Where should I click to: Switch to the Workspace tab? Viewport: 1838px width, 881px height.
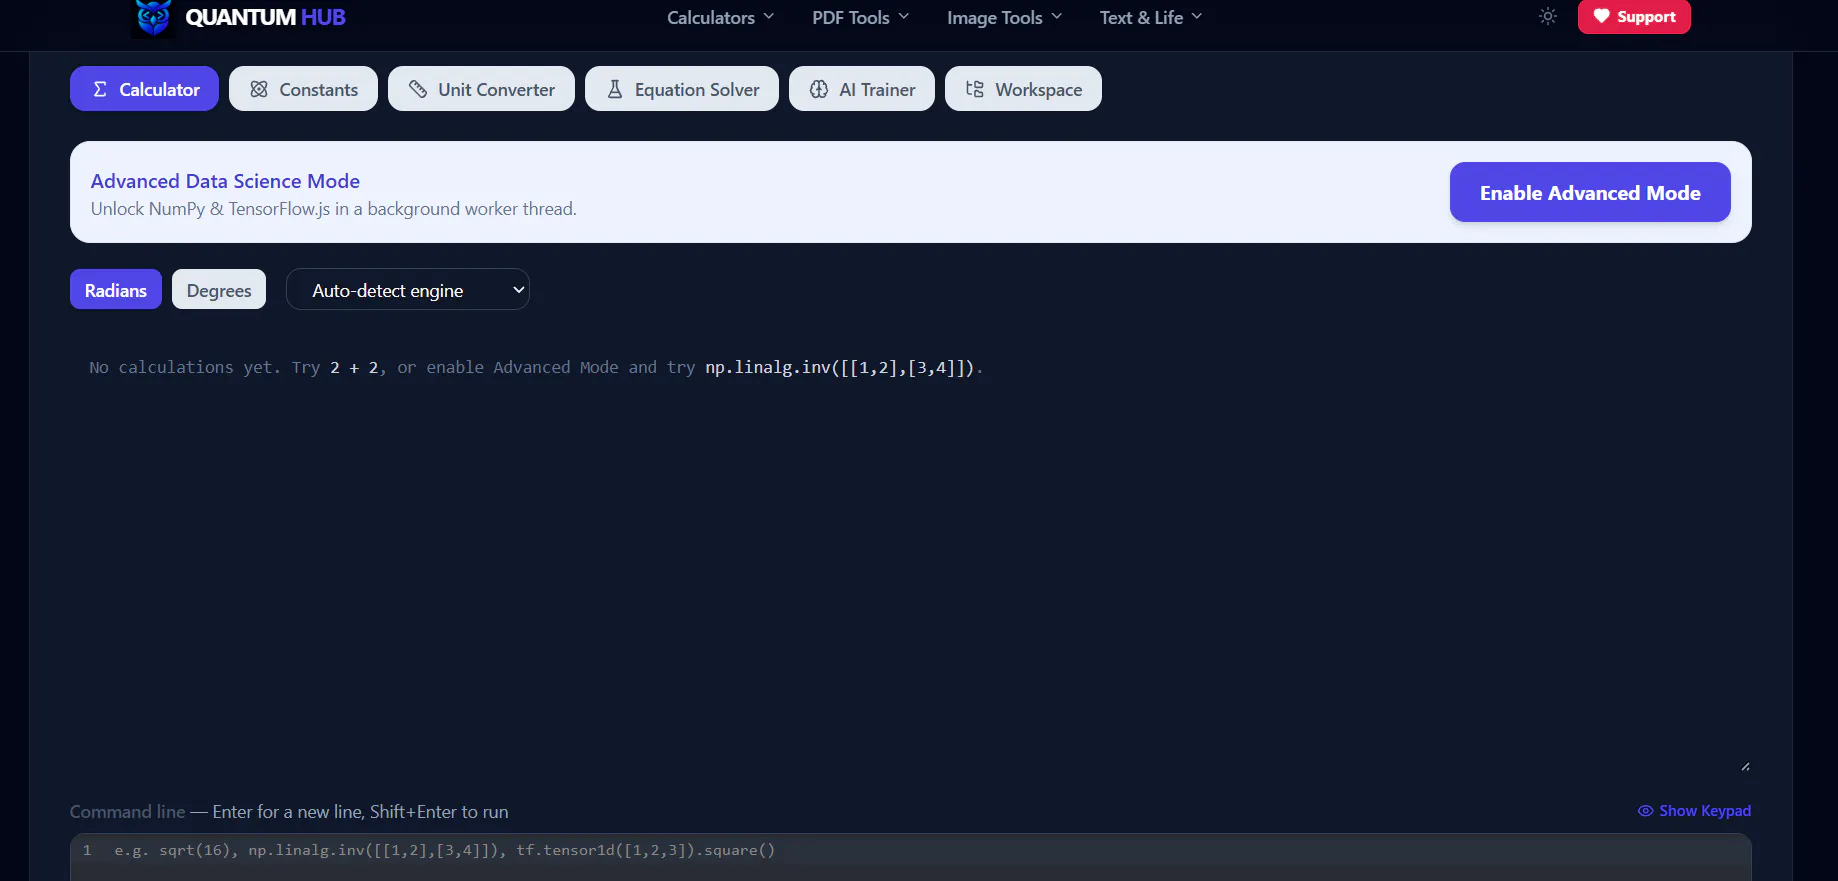(1023, 89)
